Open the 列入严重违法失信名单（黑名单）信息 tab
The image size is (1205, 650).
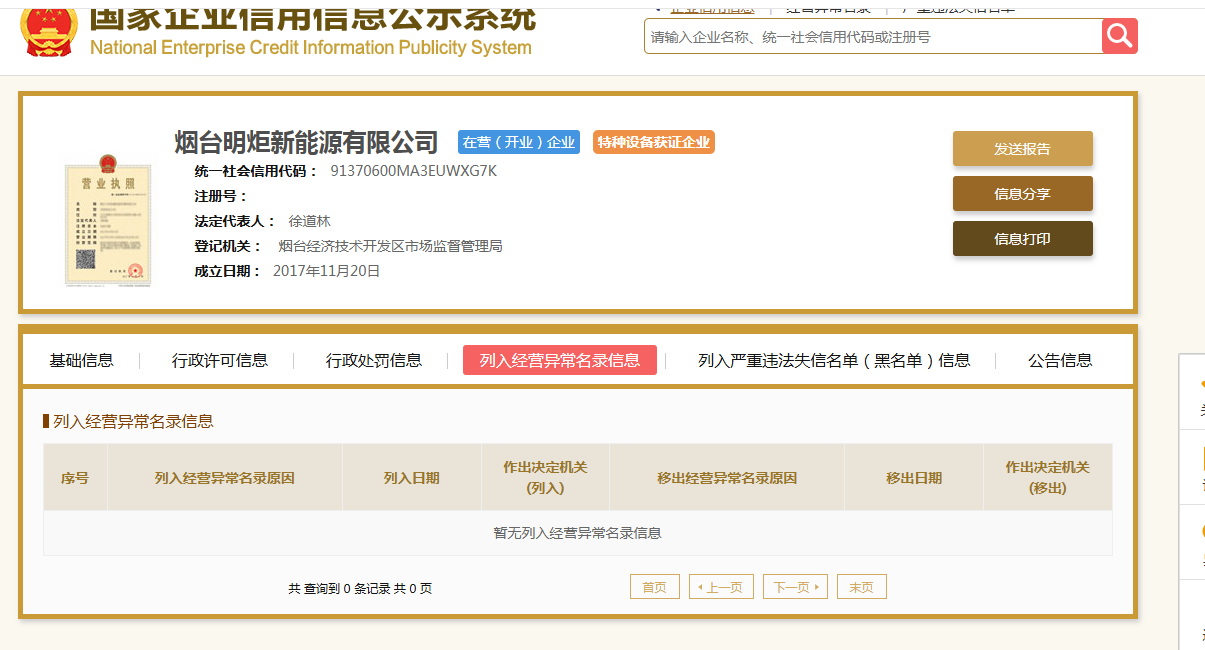pos(834,360)
